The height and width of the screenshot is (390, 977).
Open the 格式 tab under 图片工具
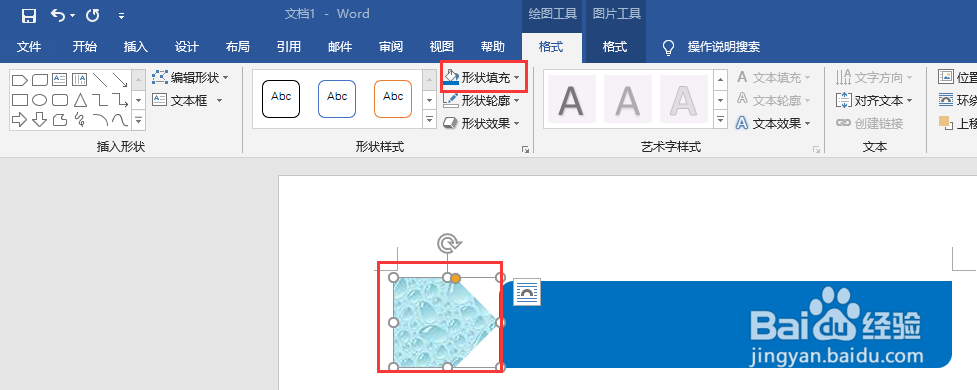pyautogui.click(x=615, y=47)
